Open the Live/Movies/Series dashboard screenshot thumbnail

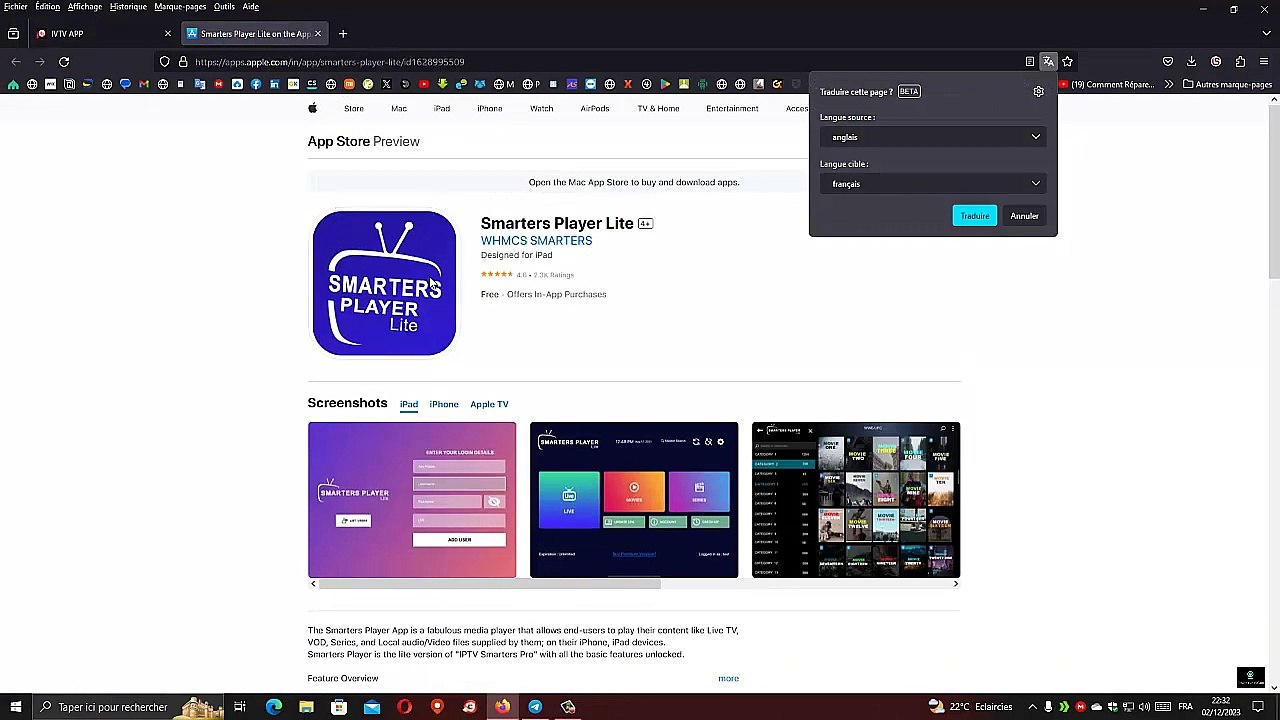pyautogui.click(x=634, y=500)
